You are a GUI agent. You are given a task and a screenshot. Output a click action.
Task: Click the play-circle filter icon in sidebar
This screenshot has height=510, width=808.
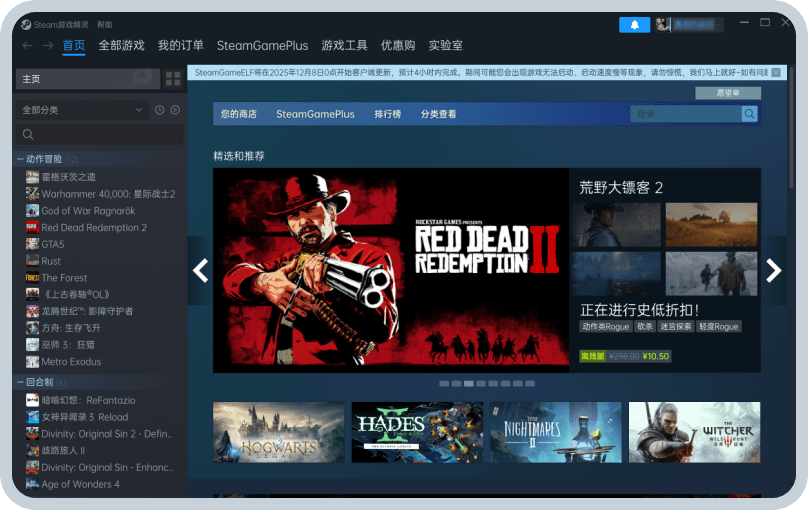coord(175,109)
